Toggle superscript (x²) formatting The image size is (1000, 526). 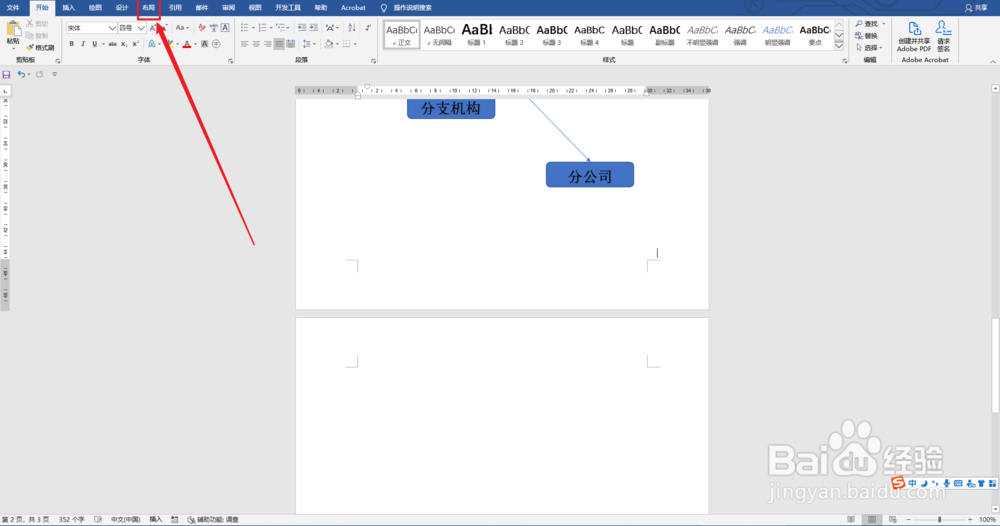[135, 44]
